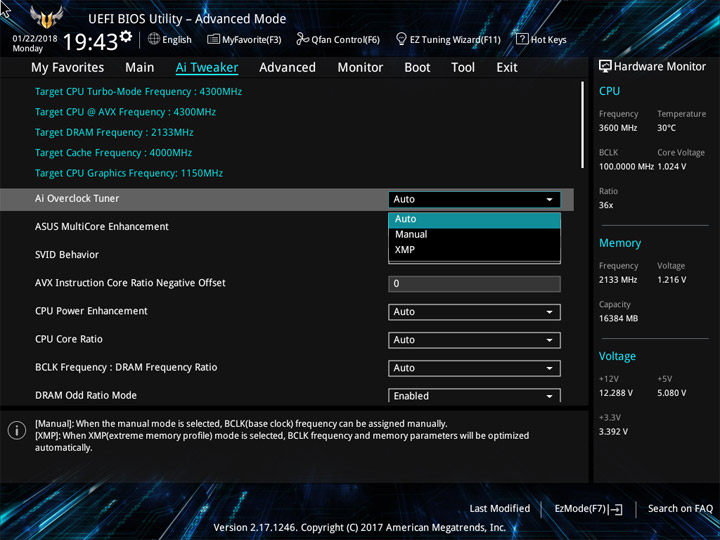Choose Auto in the overclock tuner list

pyautogui.click(x=474, y=219)
